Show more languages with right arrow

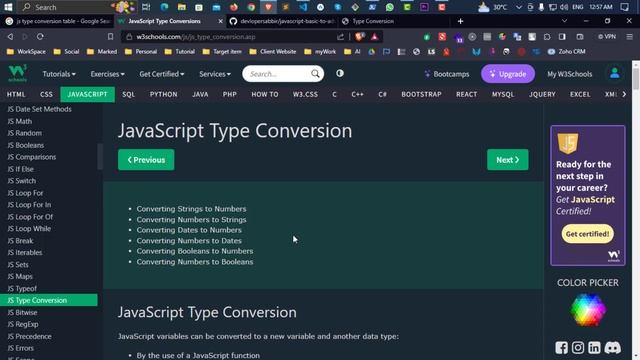pos(624,94)
